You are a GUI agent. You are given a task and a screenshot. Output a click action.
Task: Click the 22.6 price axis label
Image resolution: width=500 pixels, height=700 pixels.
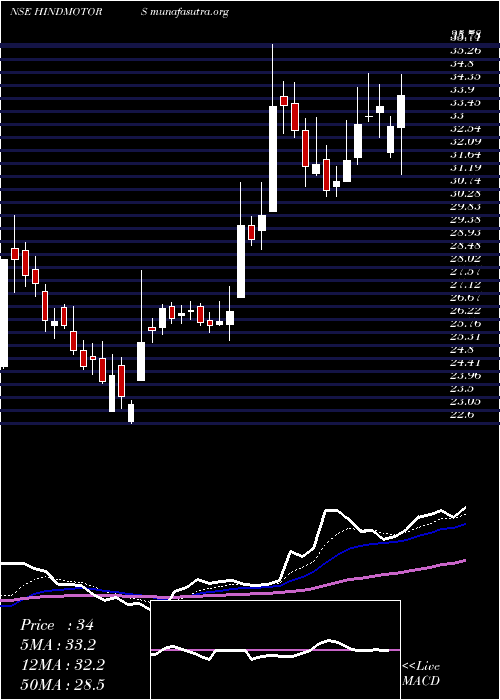coord(462,415)
